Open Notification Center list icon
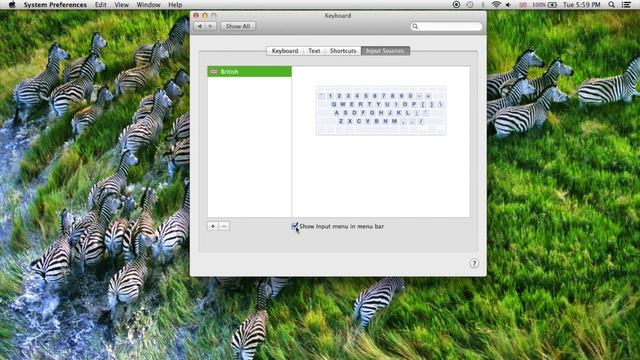640x360 pixels. click(x=626, y=5)
